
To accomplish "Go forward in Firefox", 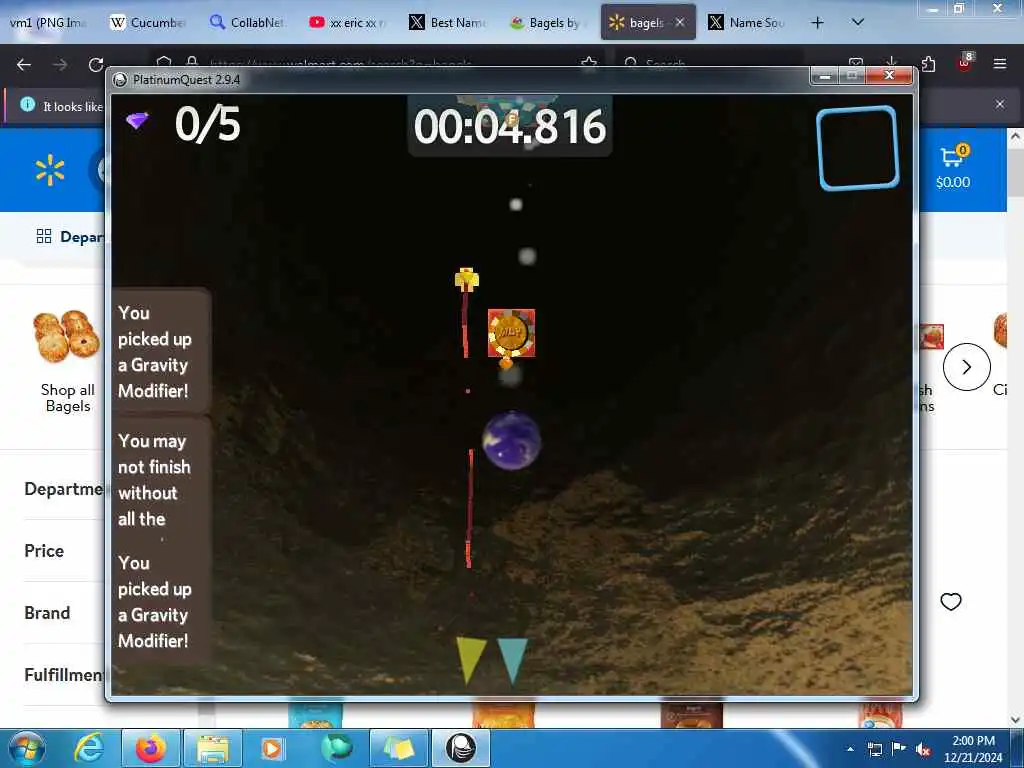I will [60, 64].
